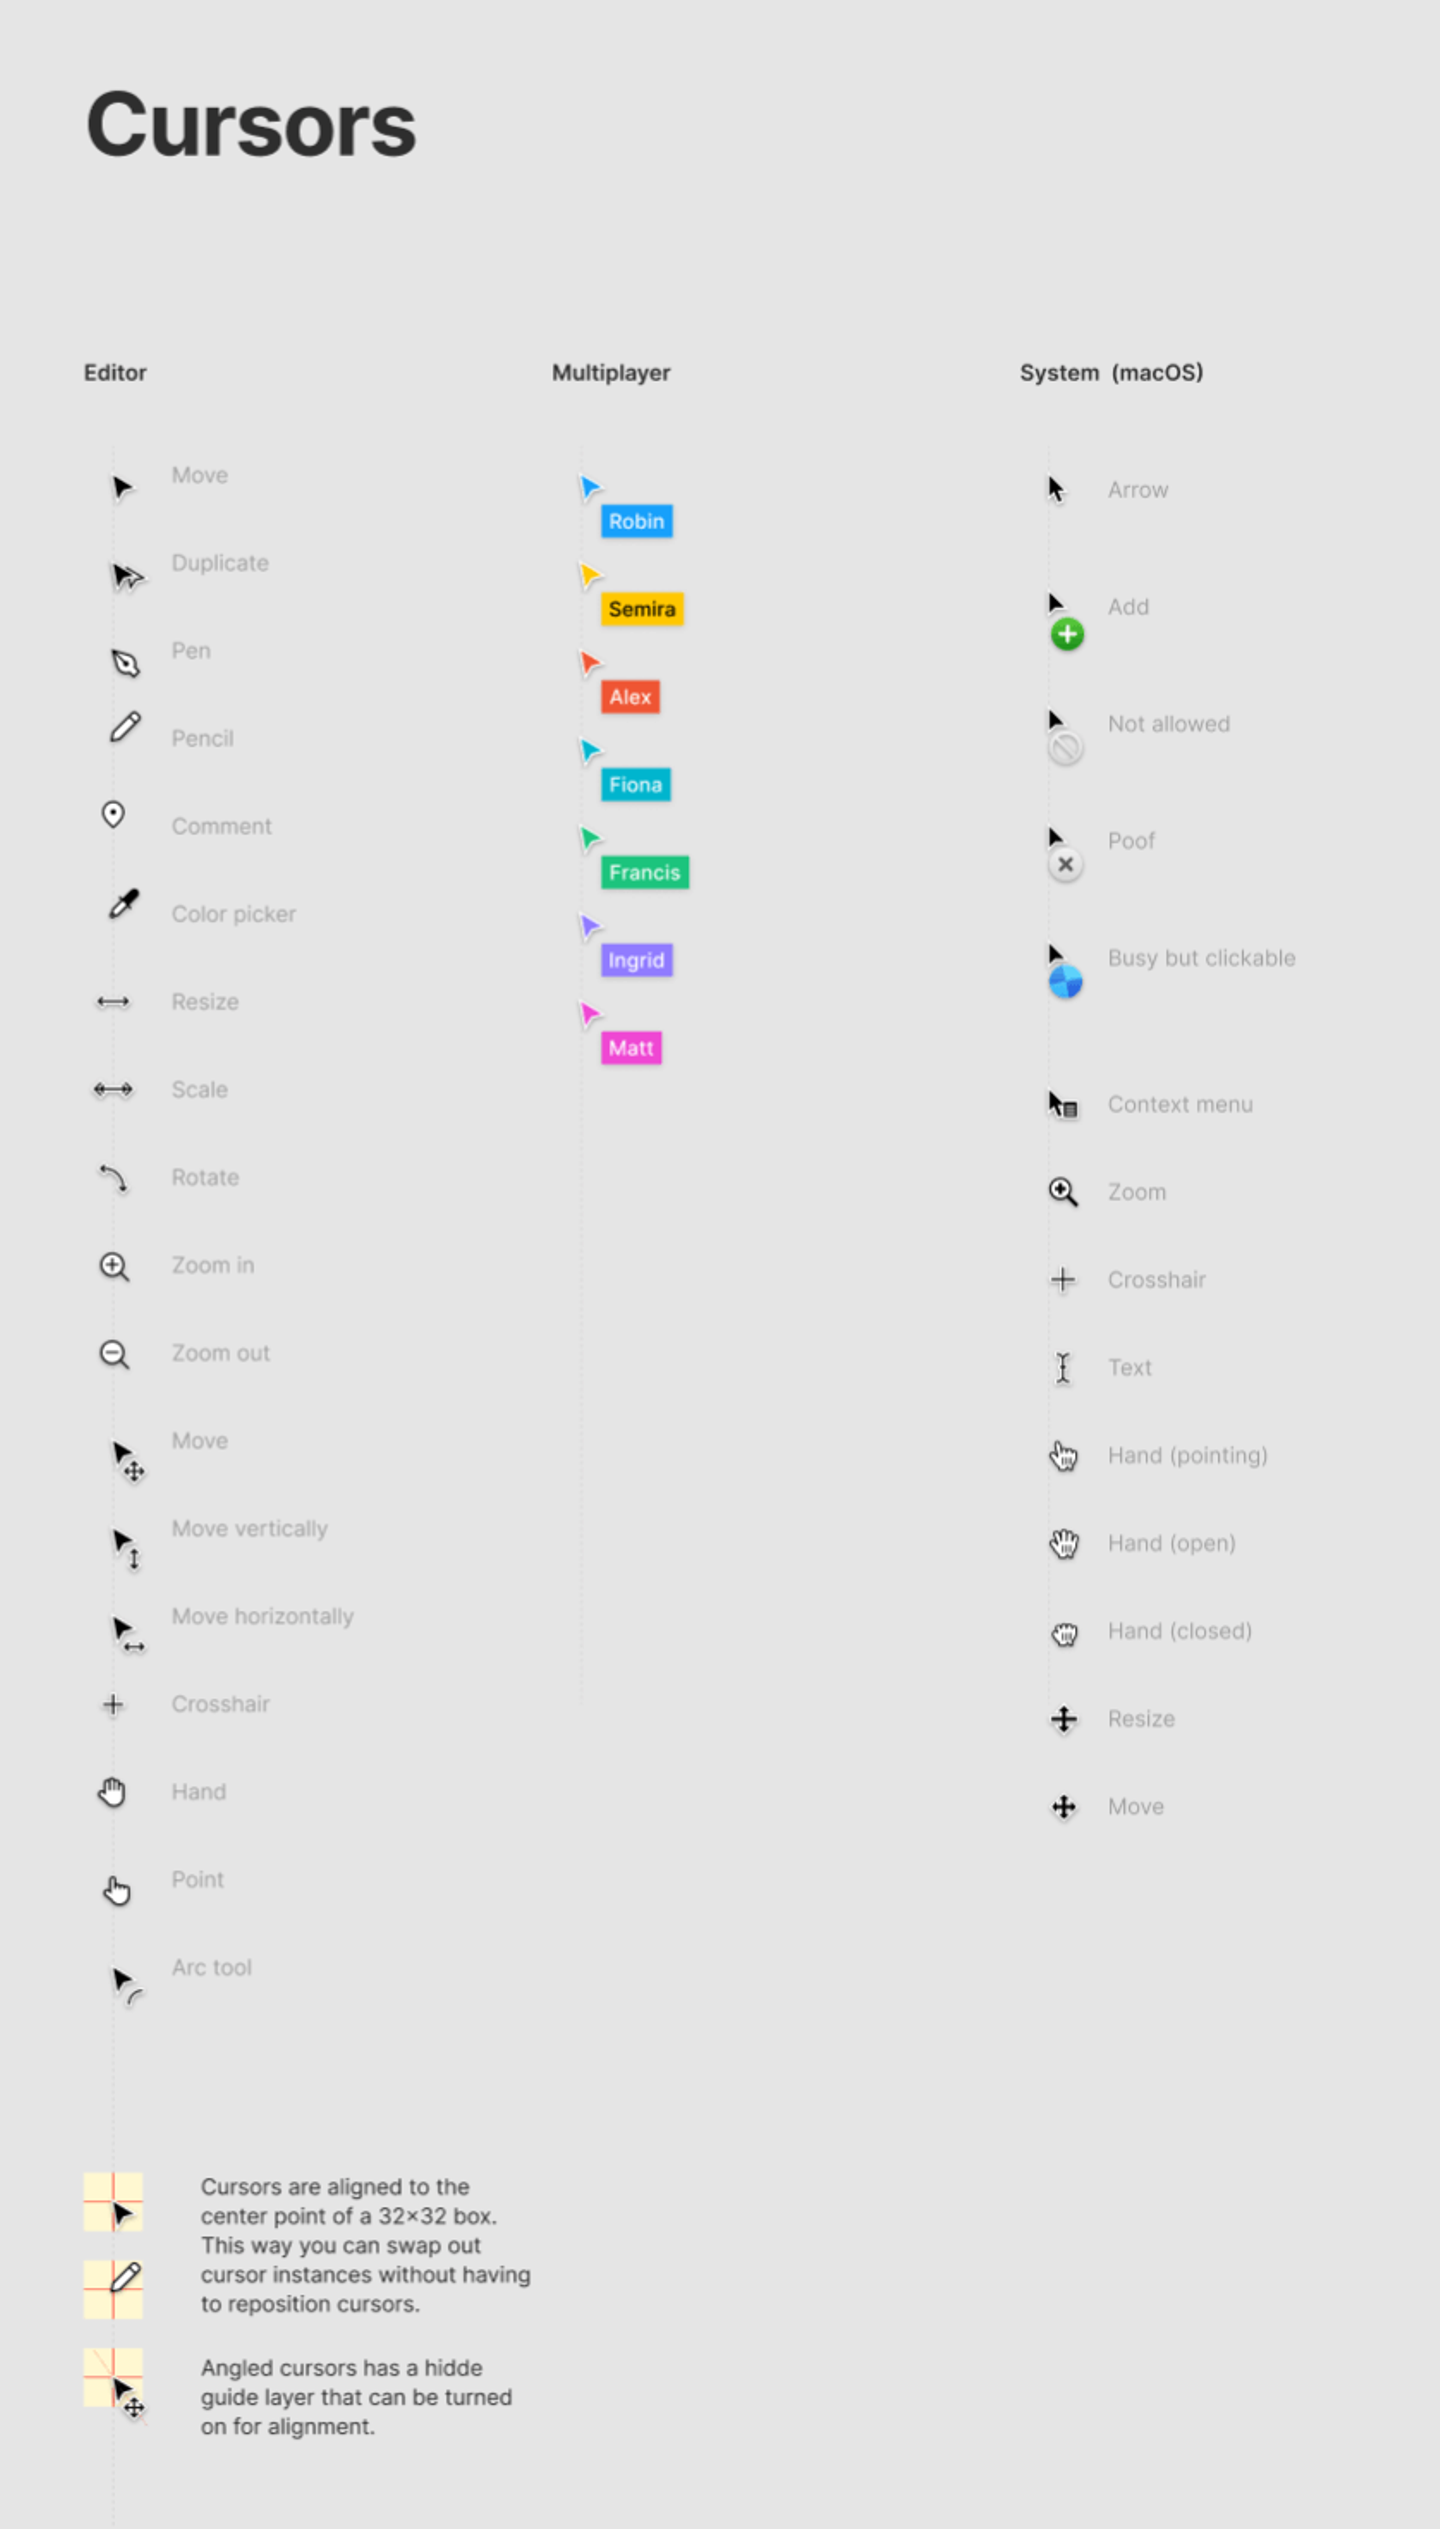Select the Rotate cursor icon

click(x=113, y=1178)
